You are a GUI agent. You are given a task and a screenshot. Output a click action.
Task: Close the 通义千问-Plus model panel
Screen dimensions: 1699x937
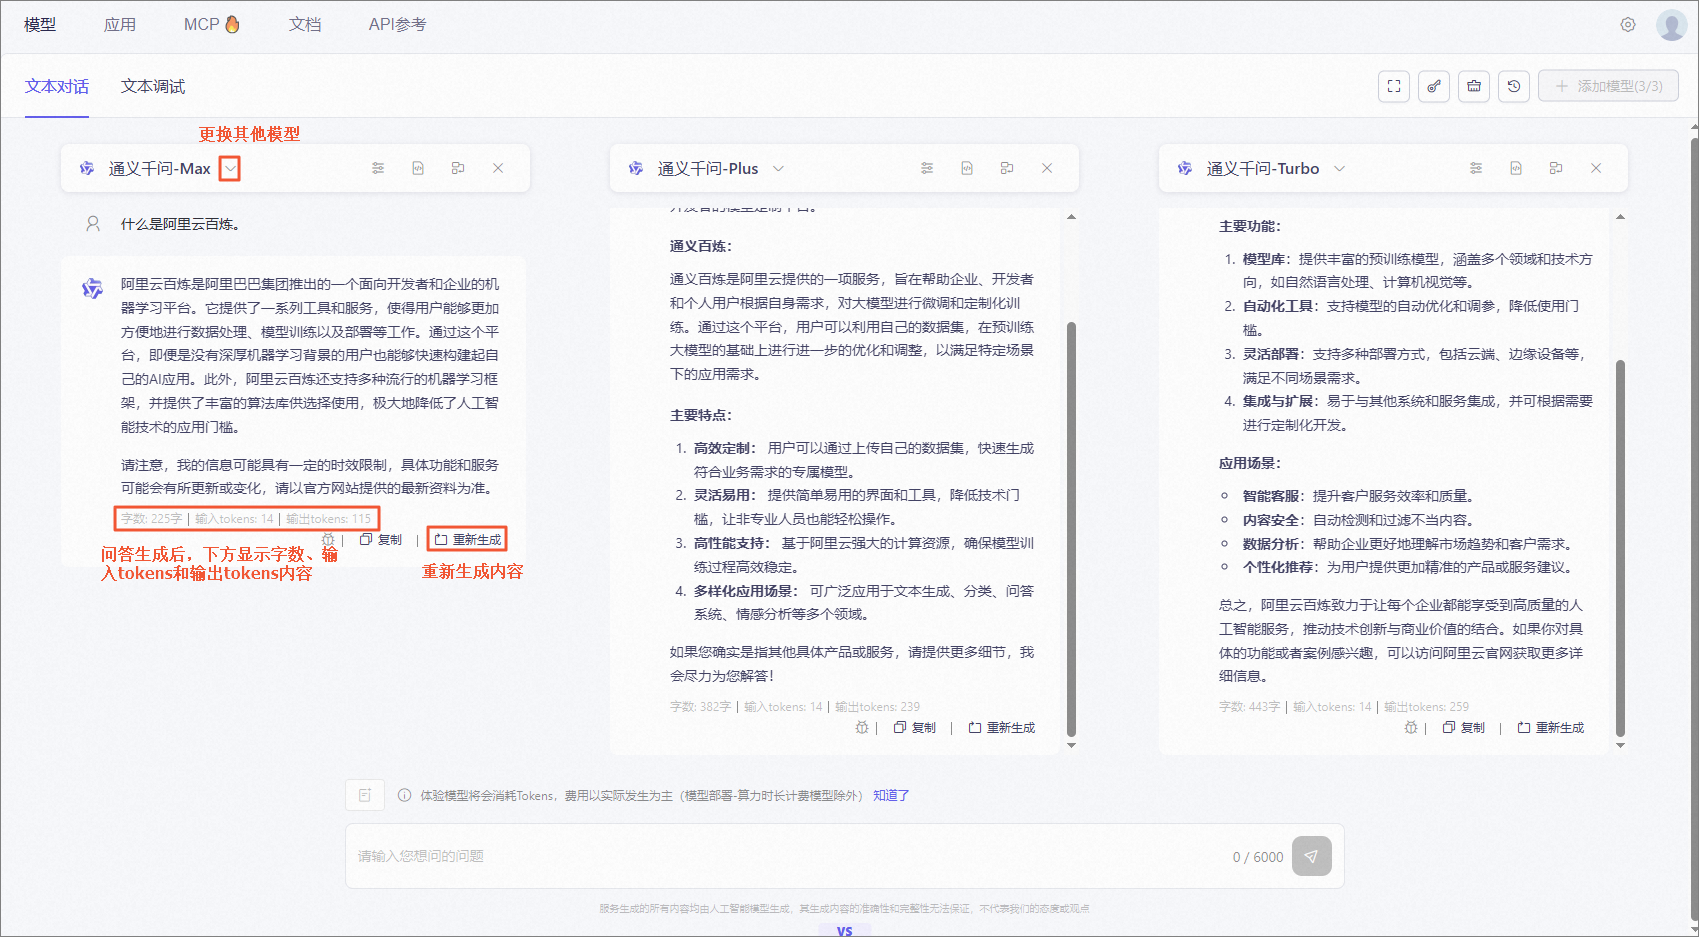click(1047, 168)
